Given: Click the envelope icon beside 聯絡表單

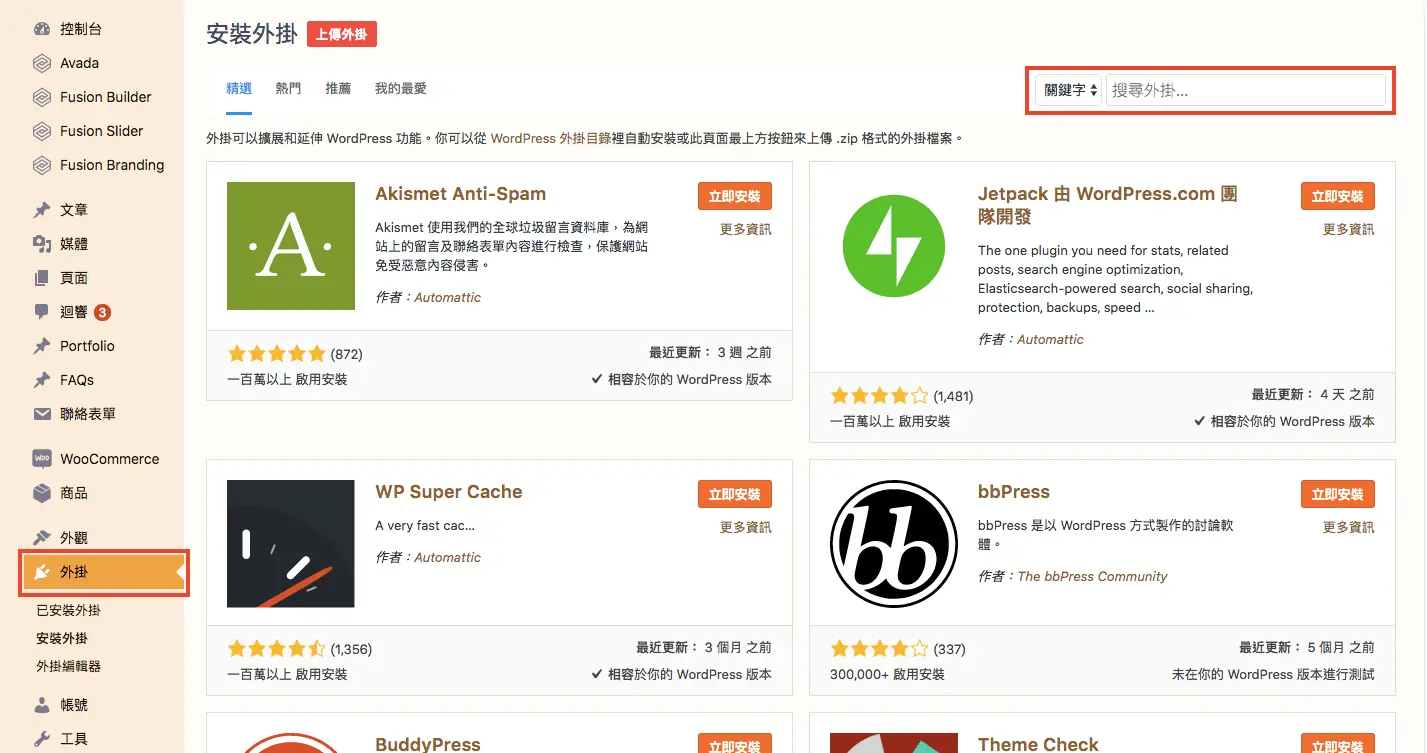Looking at the screenshot, I should pos(42,414).
